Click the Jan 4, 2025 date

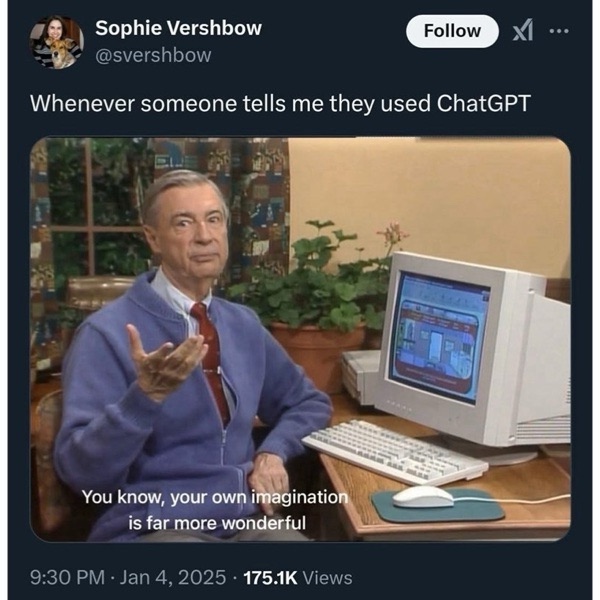173,577
